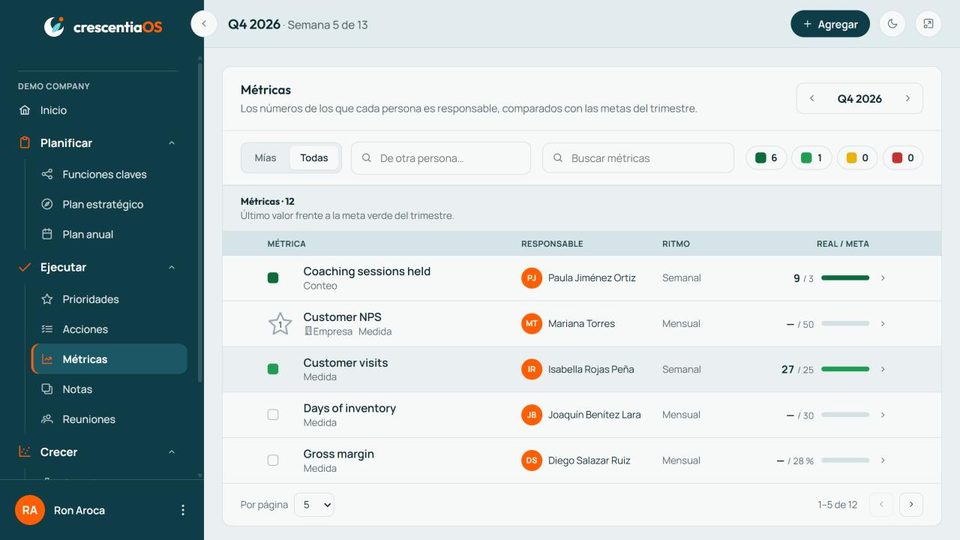Switch to the Mías tab
The width and height of the screenshot is (960, 540).
click(x=265, y=158)
